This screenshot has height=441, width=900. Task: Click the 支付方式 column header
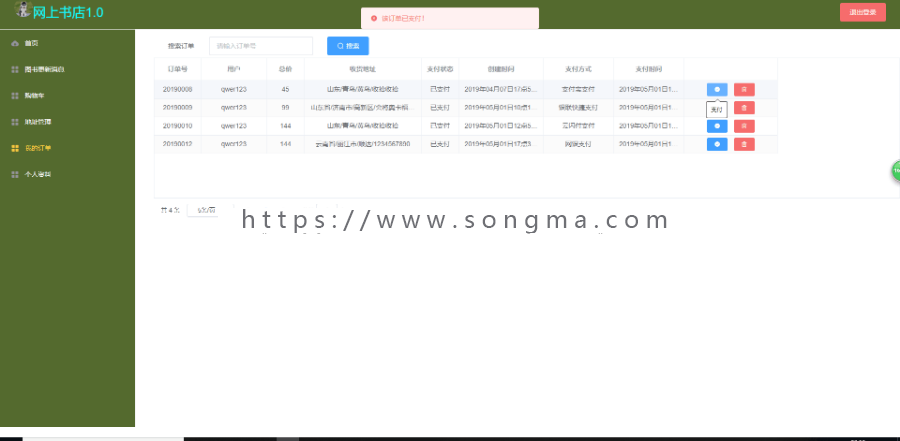pos(578,69)
